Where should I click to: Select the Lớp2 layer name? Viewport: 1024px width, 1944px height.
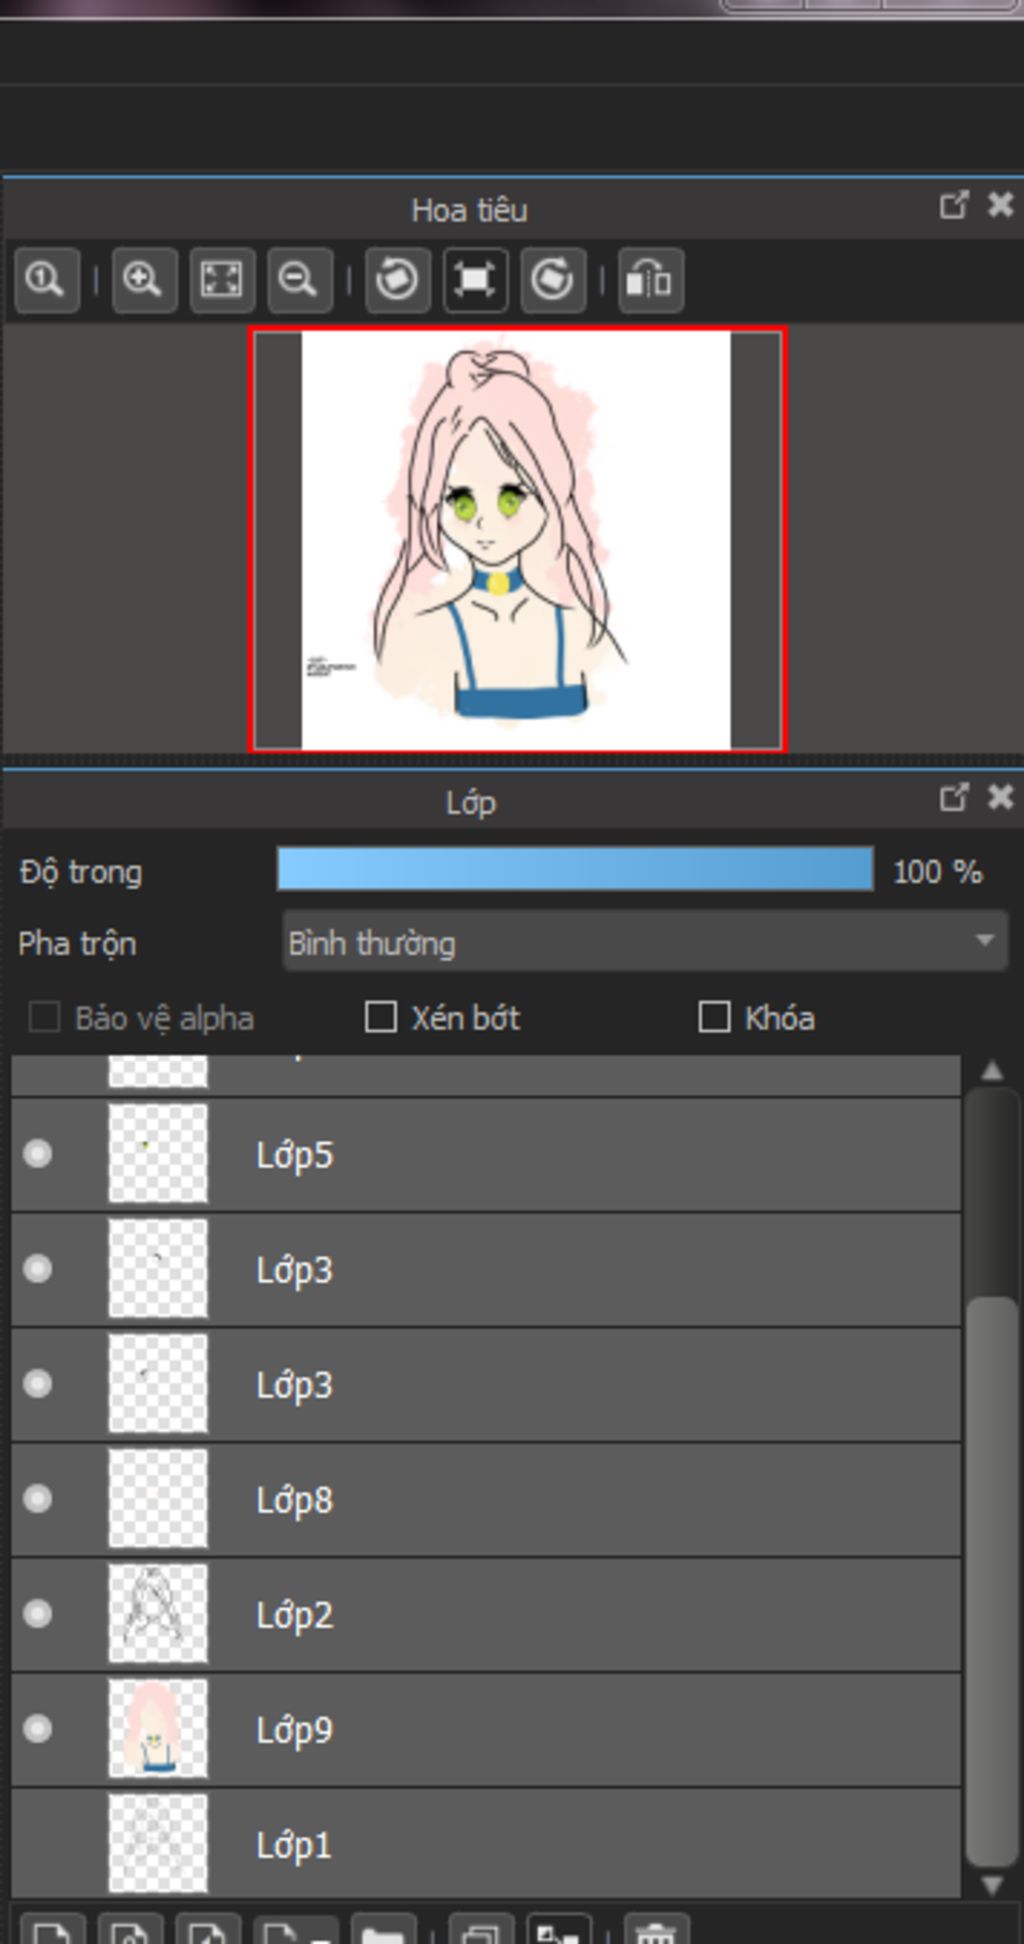click(x=294, y=1616)
